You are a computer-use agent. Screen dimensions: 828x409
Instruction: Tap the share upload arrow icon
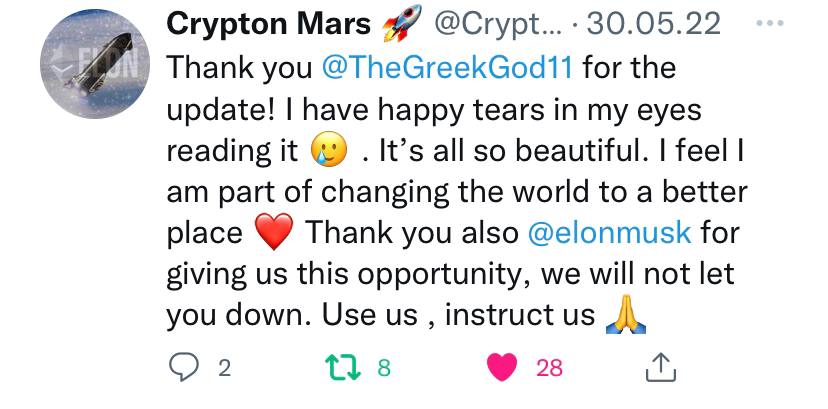click(661, 367)
